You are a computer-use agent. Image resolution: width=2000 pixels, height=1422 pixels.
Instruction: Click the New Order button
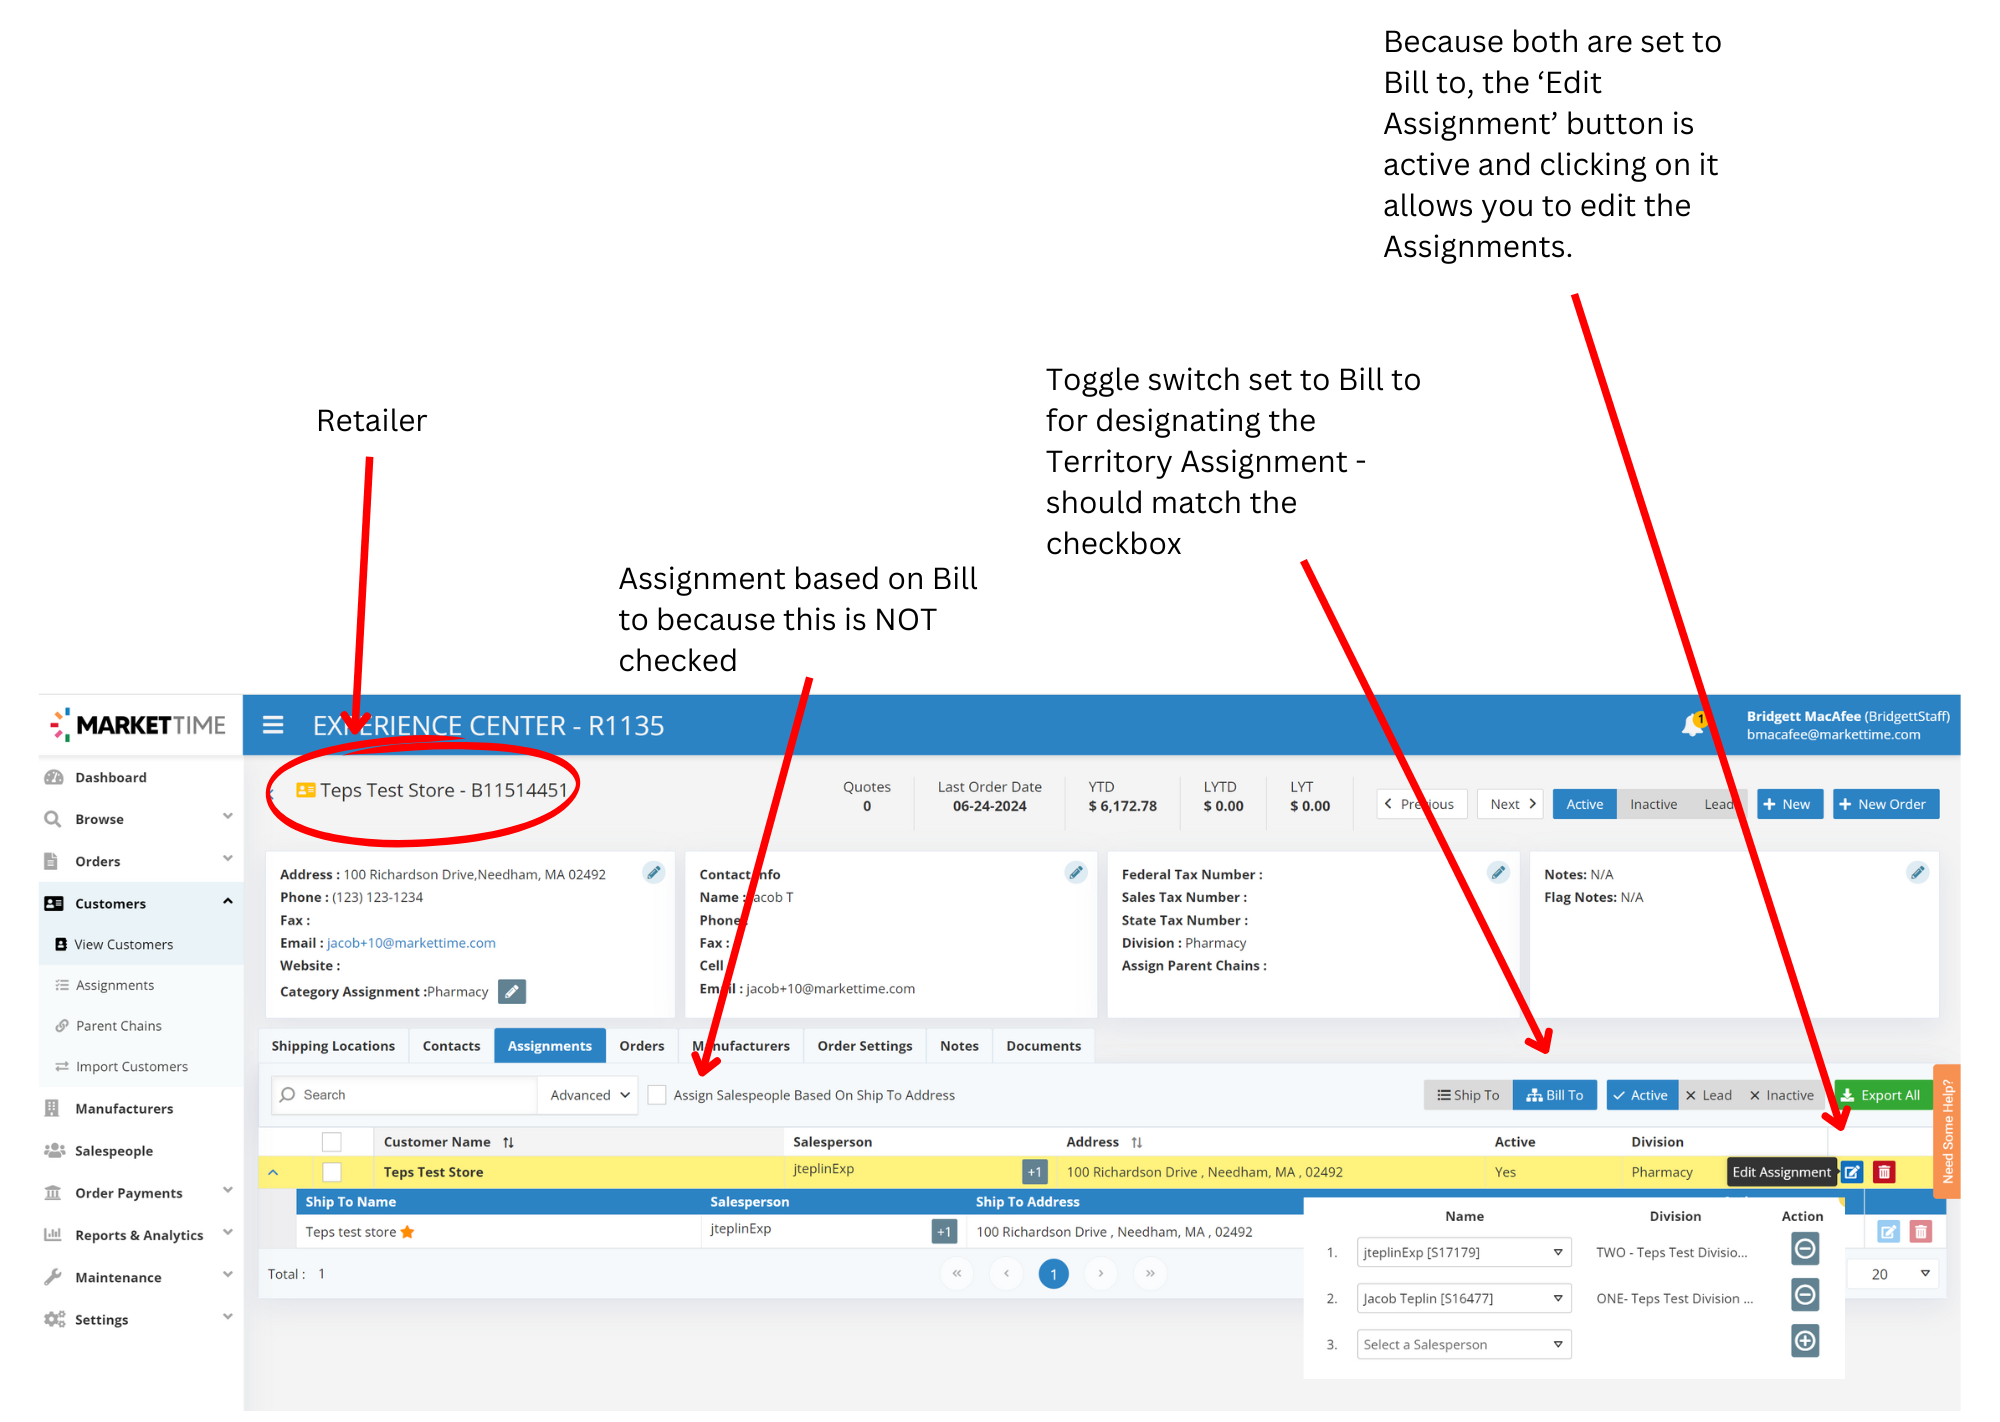click(x=1885, y=804)
